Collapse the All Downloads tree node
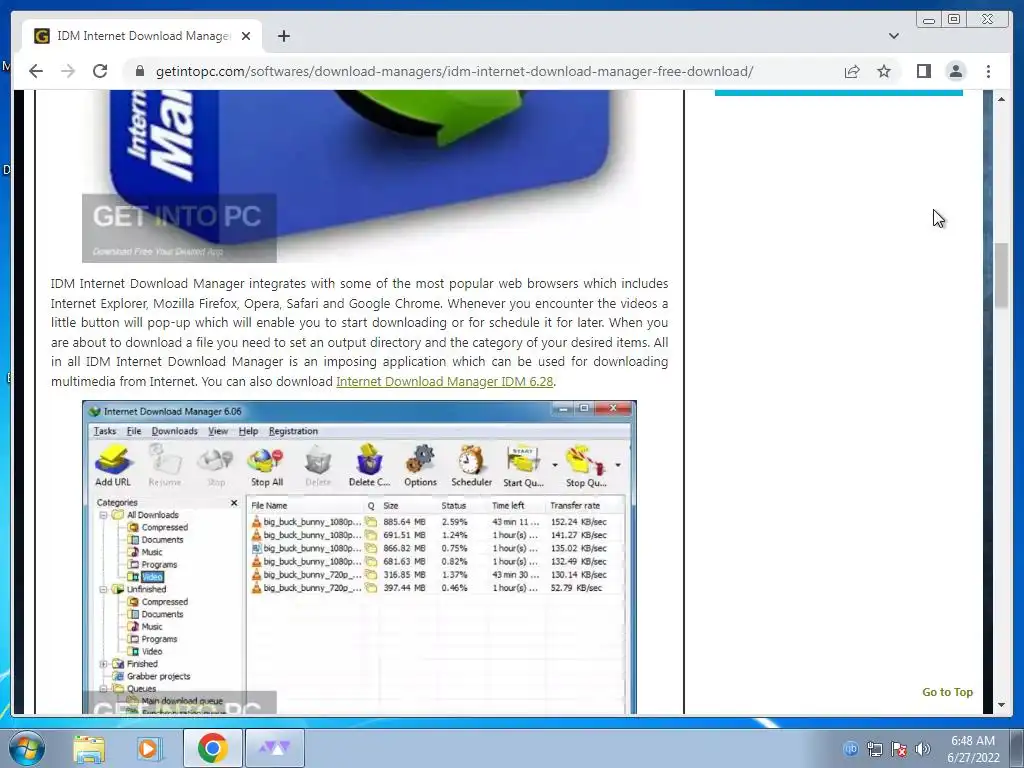 coord(103,515)
